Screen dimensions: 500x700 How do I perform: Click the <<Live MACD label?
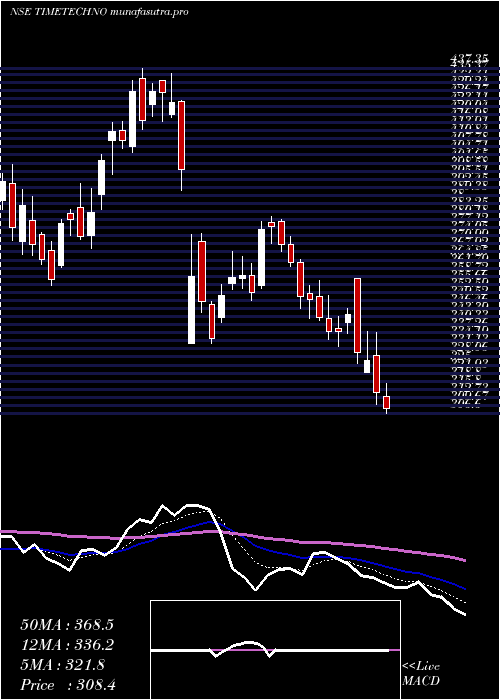pos(421,674)
